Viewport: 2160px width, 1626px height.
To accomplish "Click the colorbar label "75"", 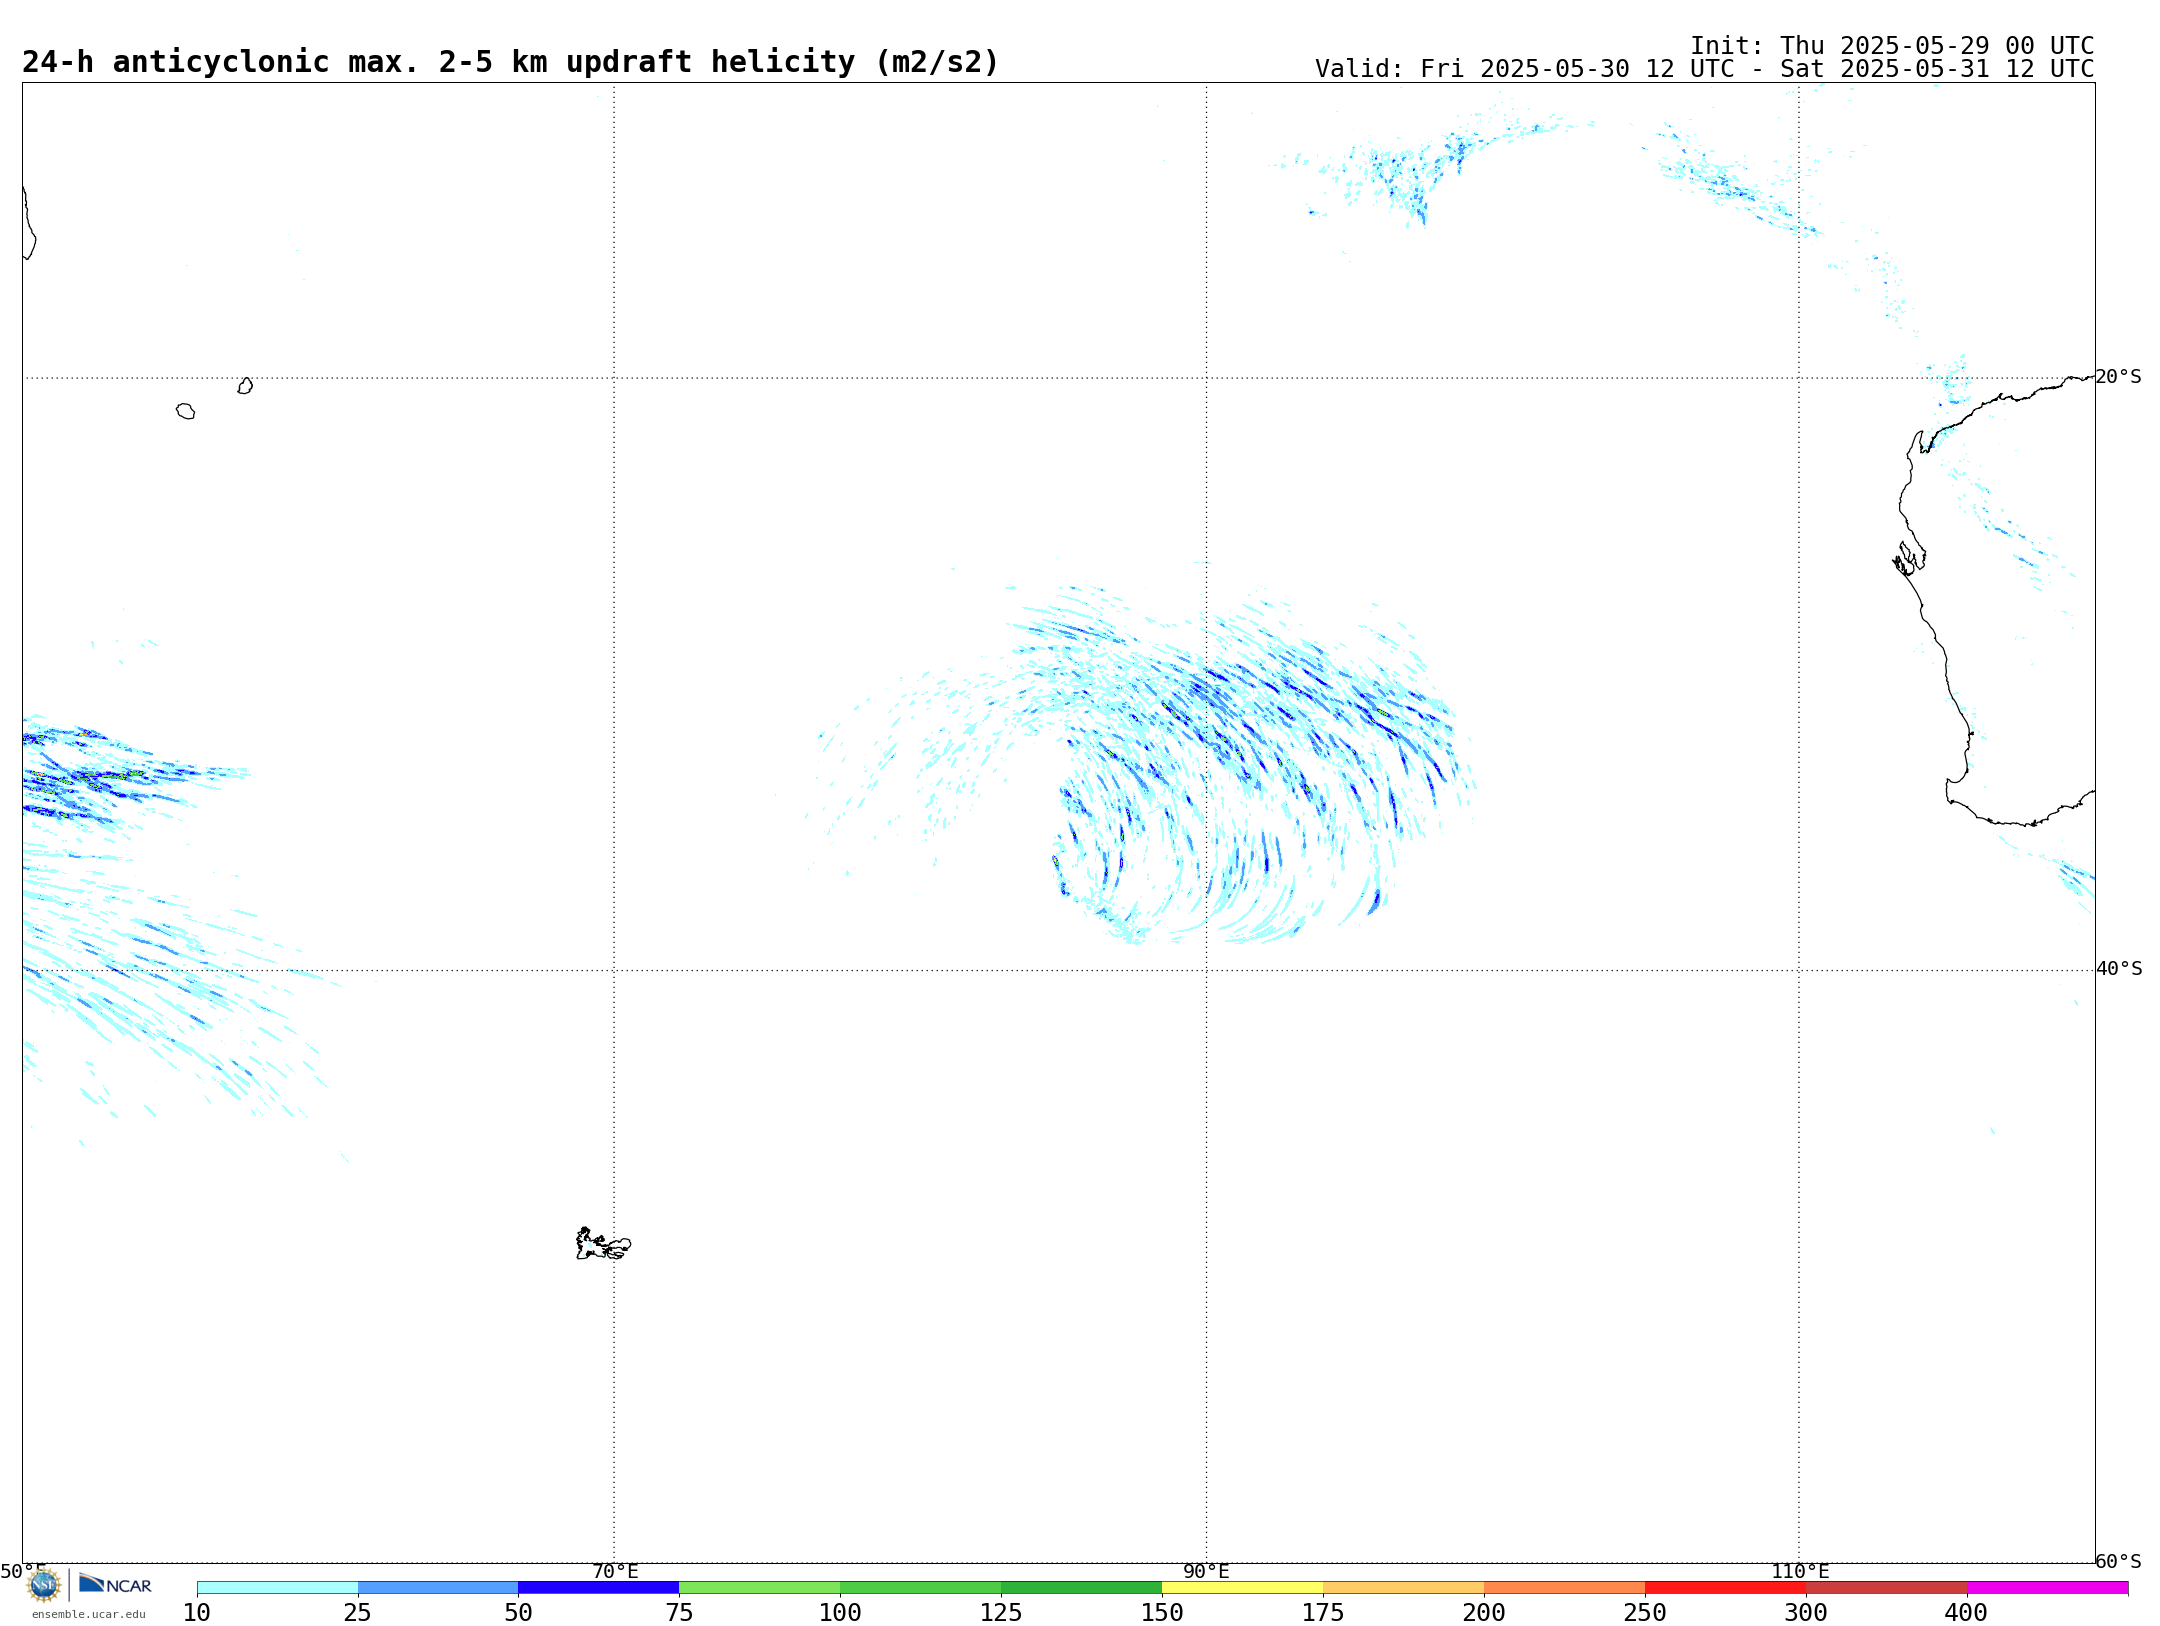I will [x=679, y=1613].
